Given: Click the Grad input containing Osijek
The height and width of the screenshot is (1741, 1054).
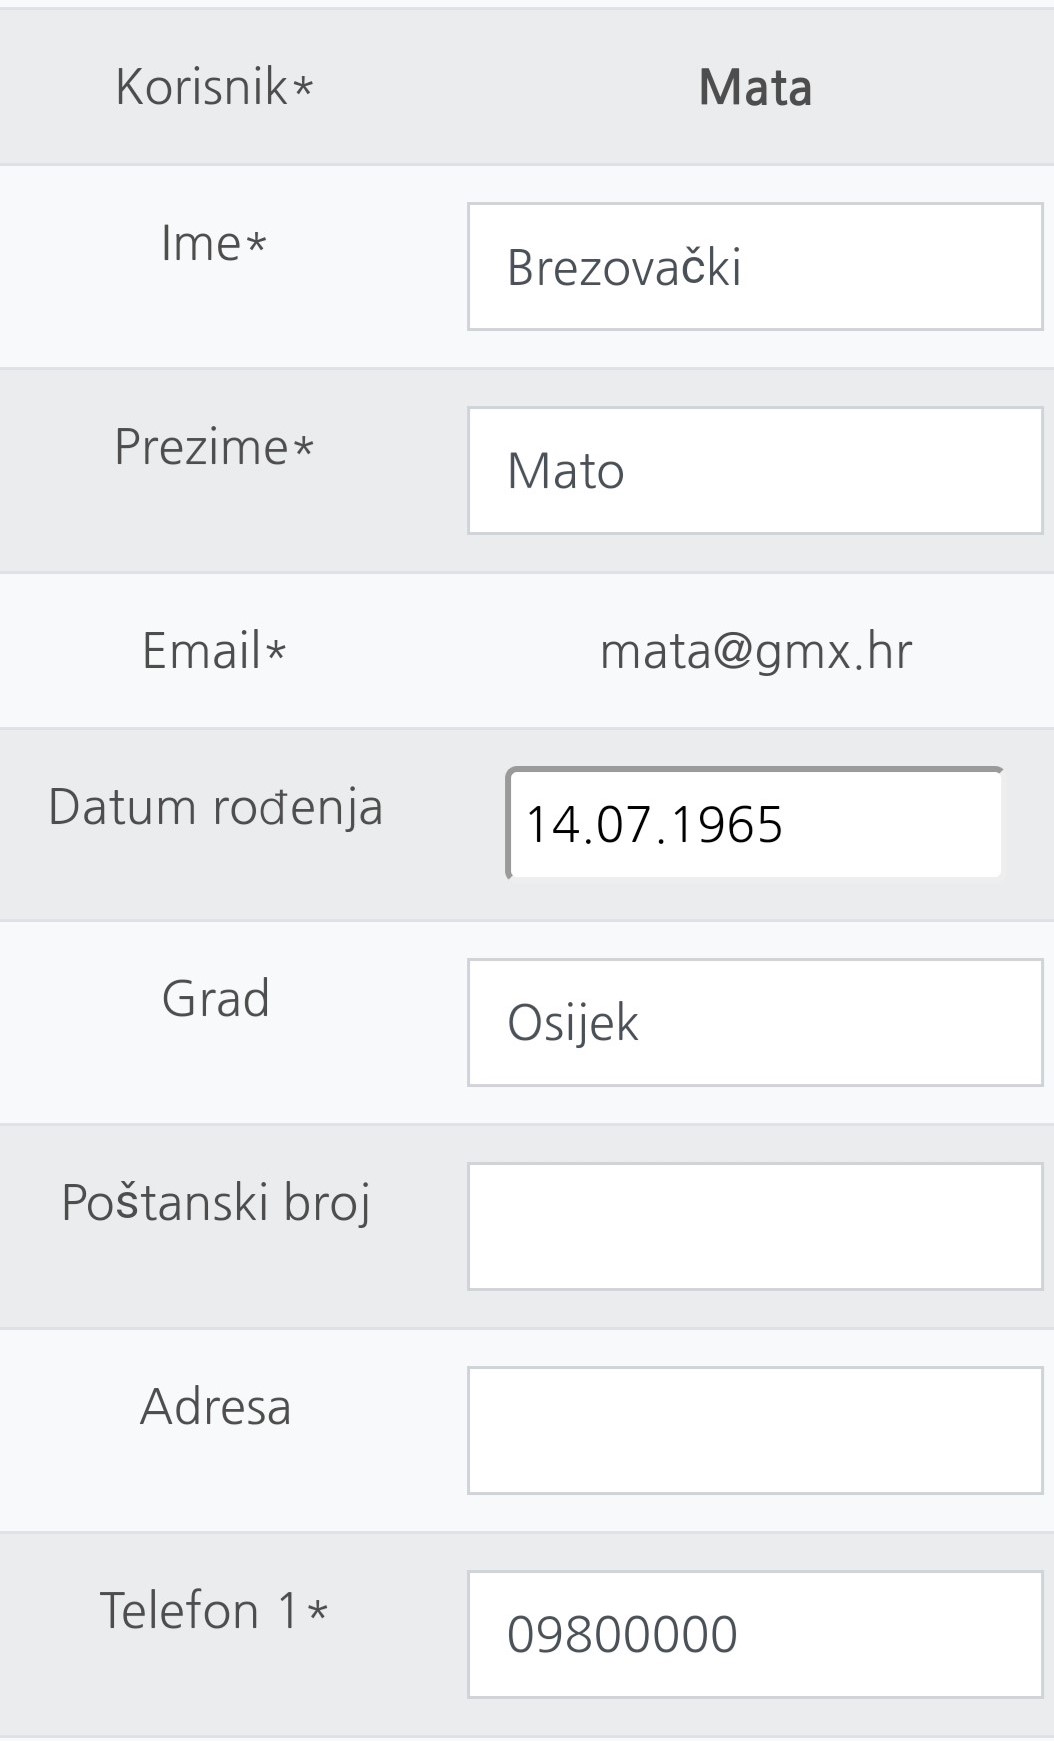Looking at the screenshot, I should [755, 1022].
